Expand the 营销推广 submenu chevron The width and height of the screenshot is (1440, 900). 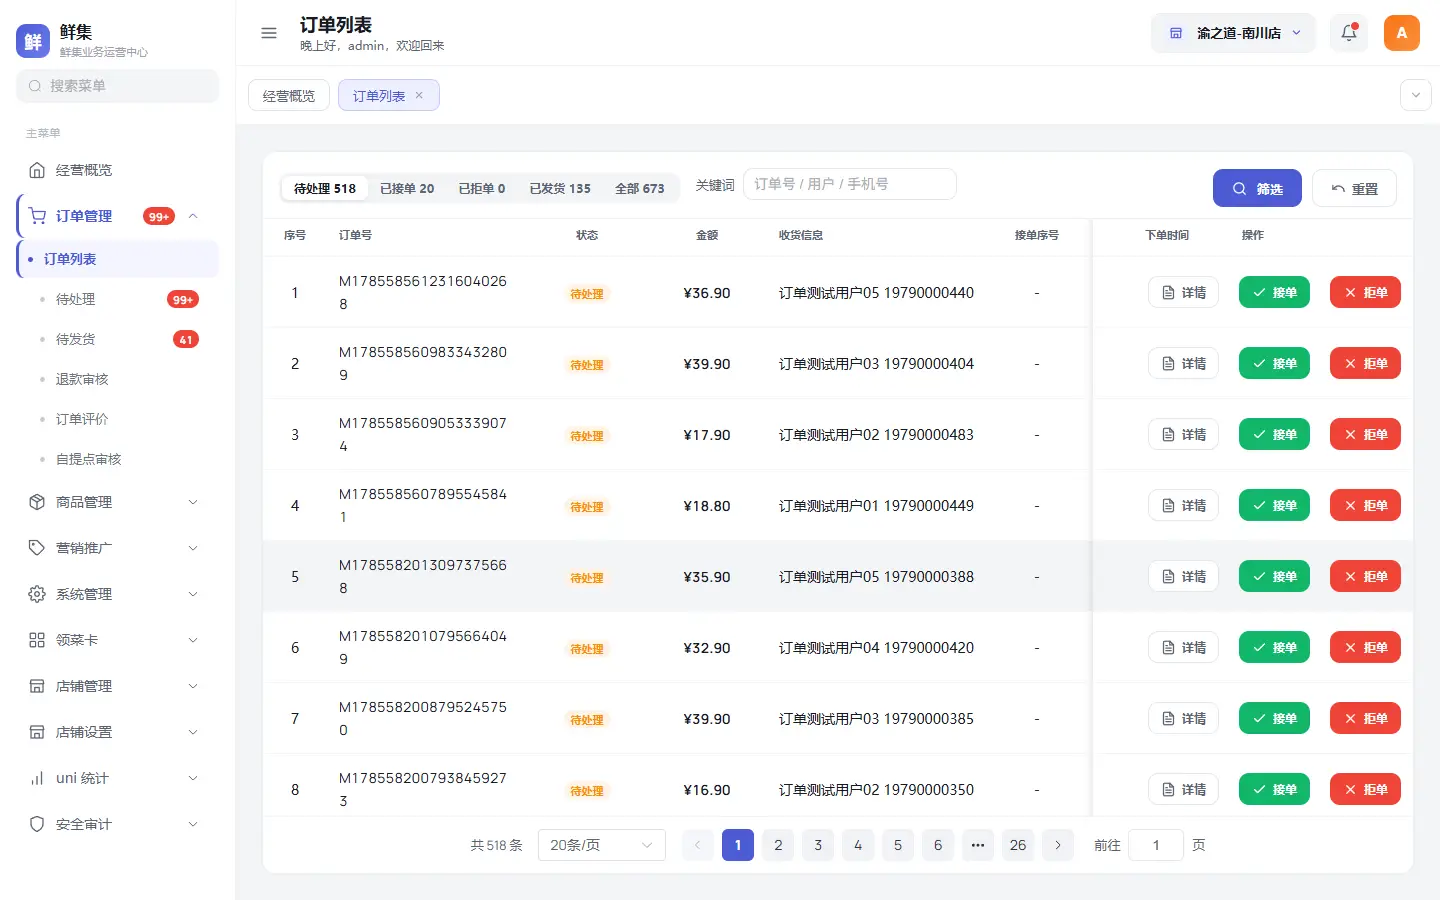coord(193,548)
